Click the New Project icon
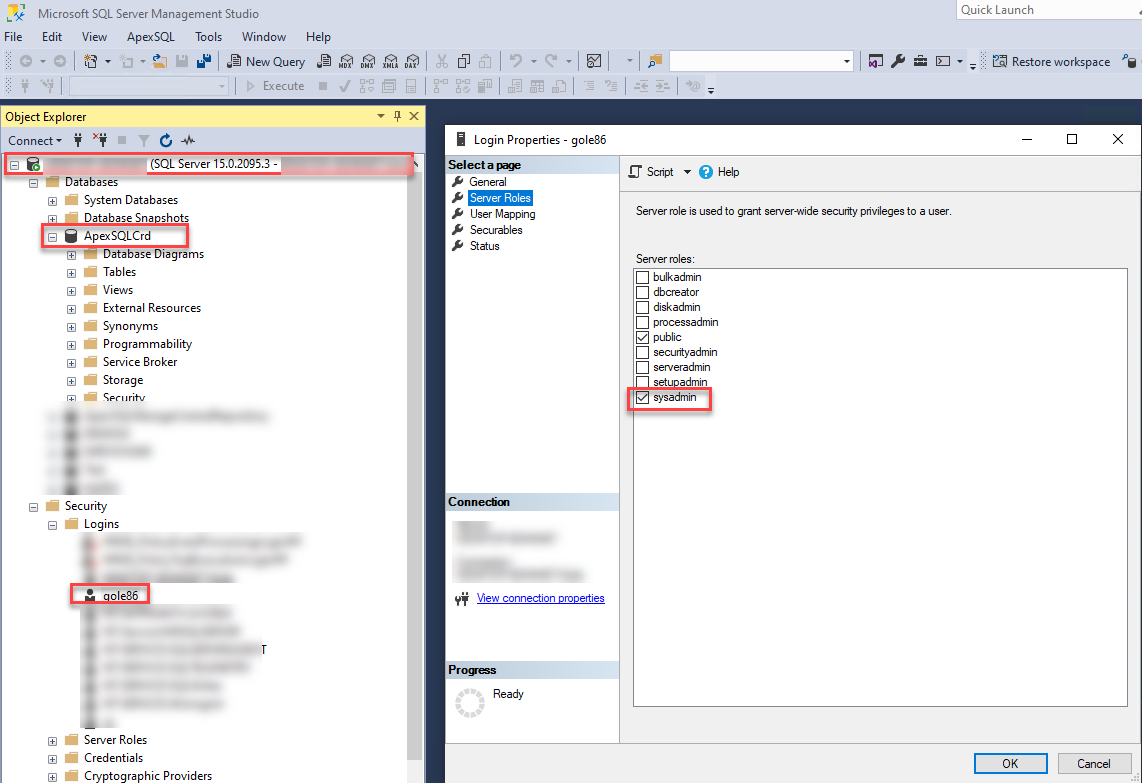 (x=90, y=62)
